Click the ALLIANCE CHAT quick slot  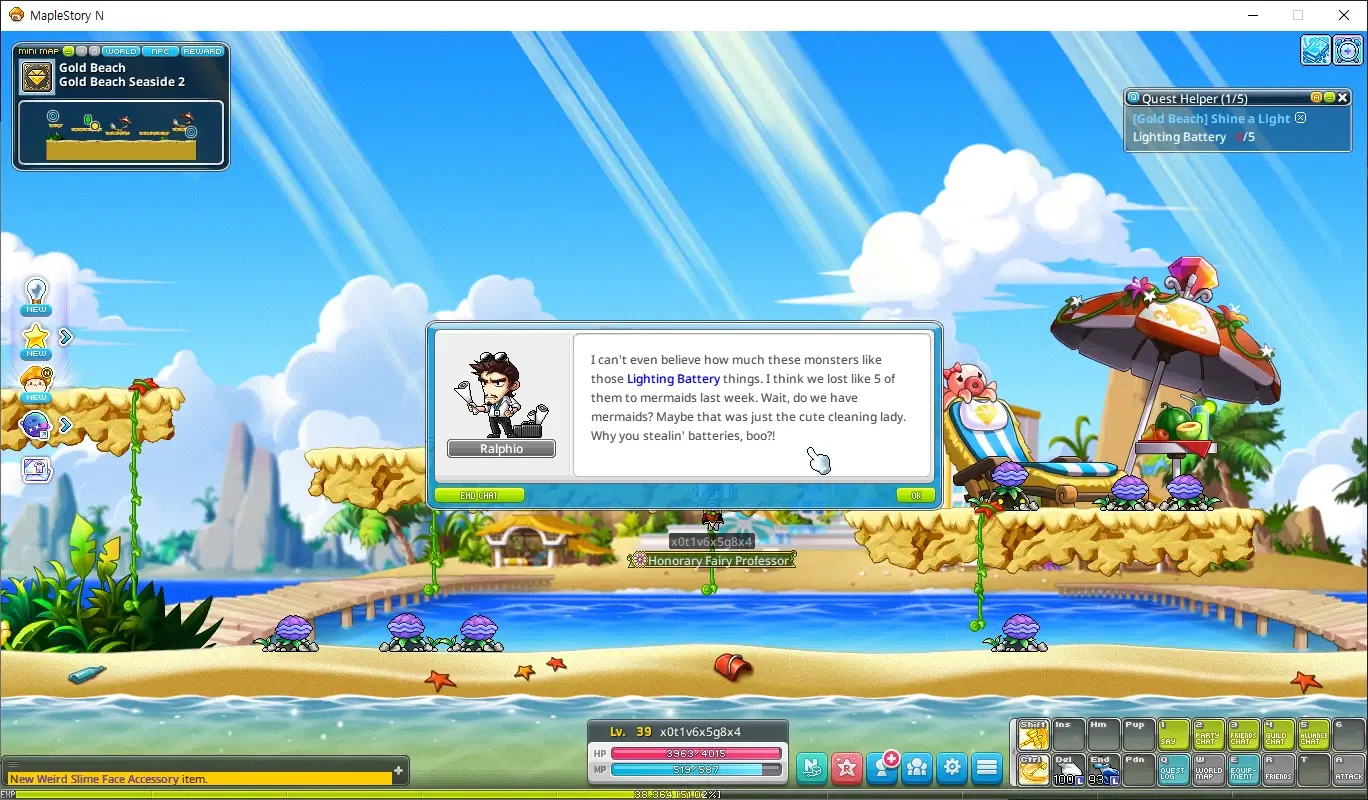click(x=1314, y=735)
